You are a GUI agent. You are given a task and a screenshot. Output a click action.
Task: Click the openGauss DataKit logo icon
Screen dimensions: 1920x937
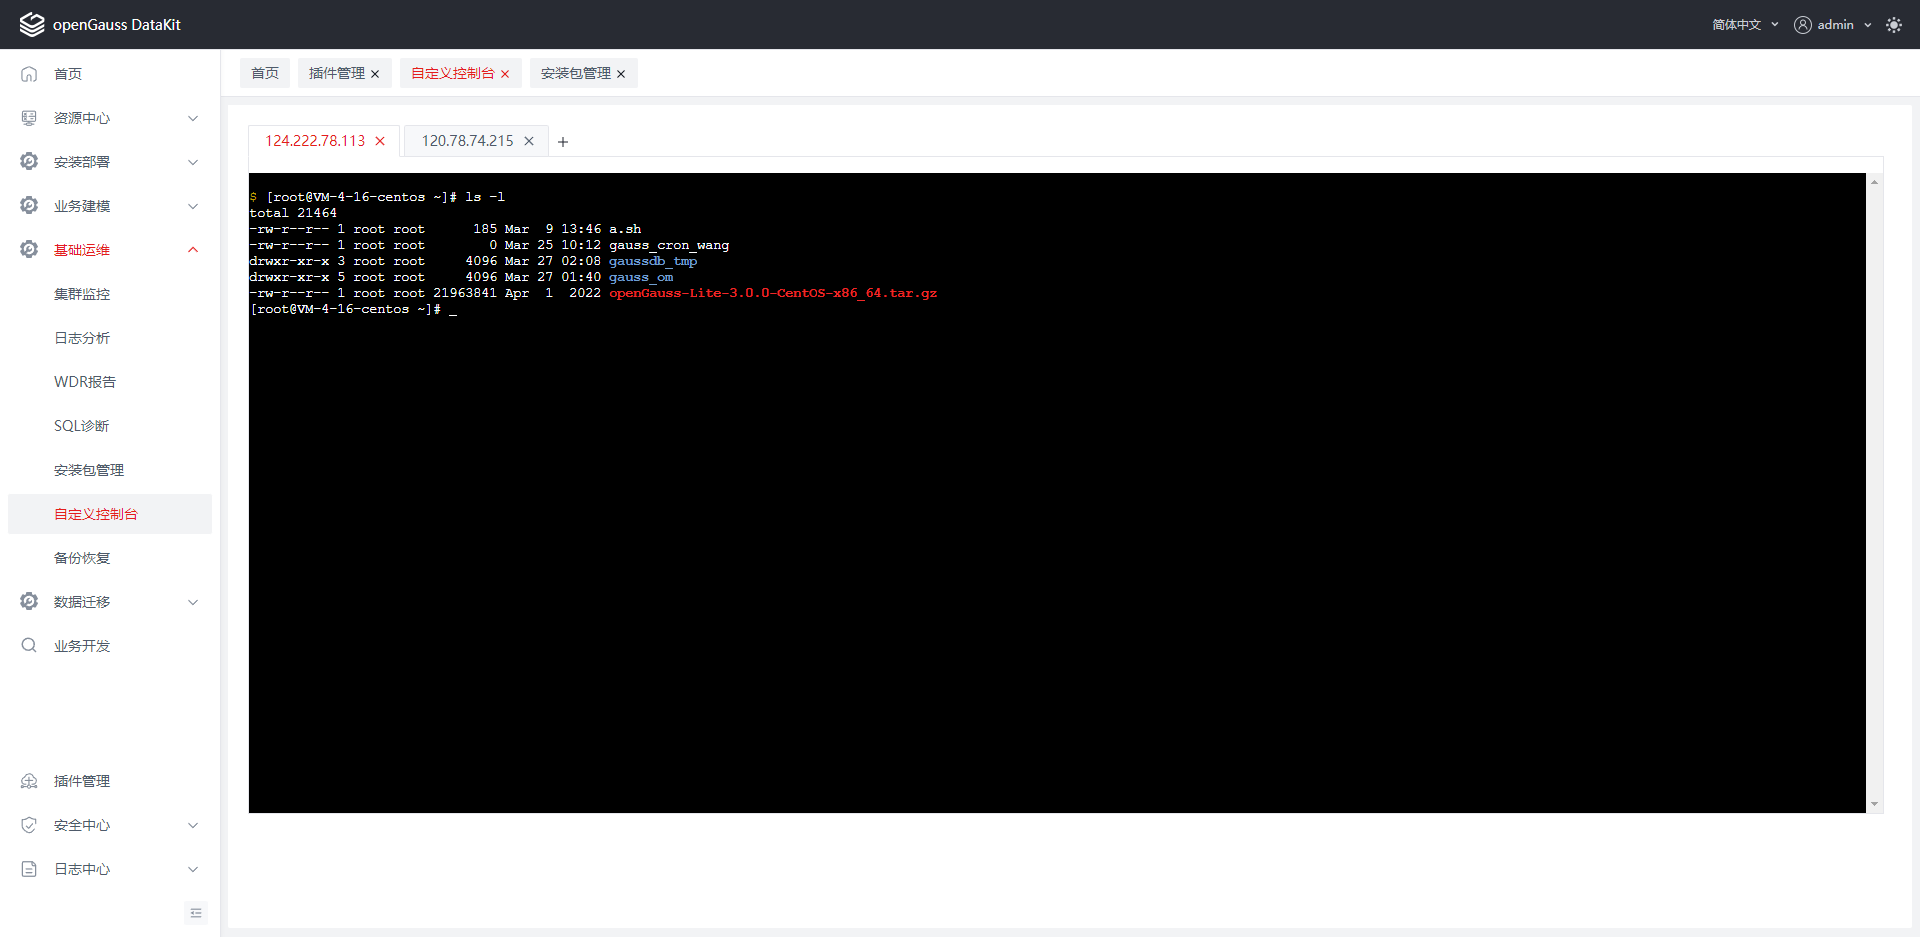32,24
